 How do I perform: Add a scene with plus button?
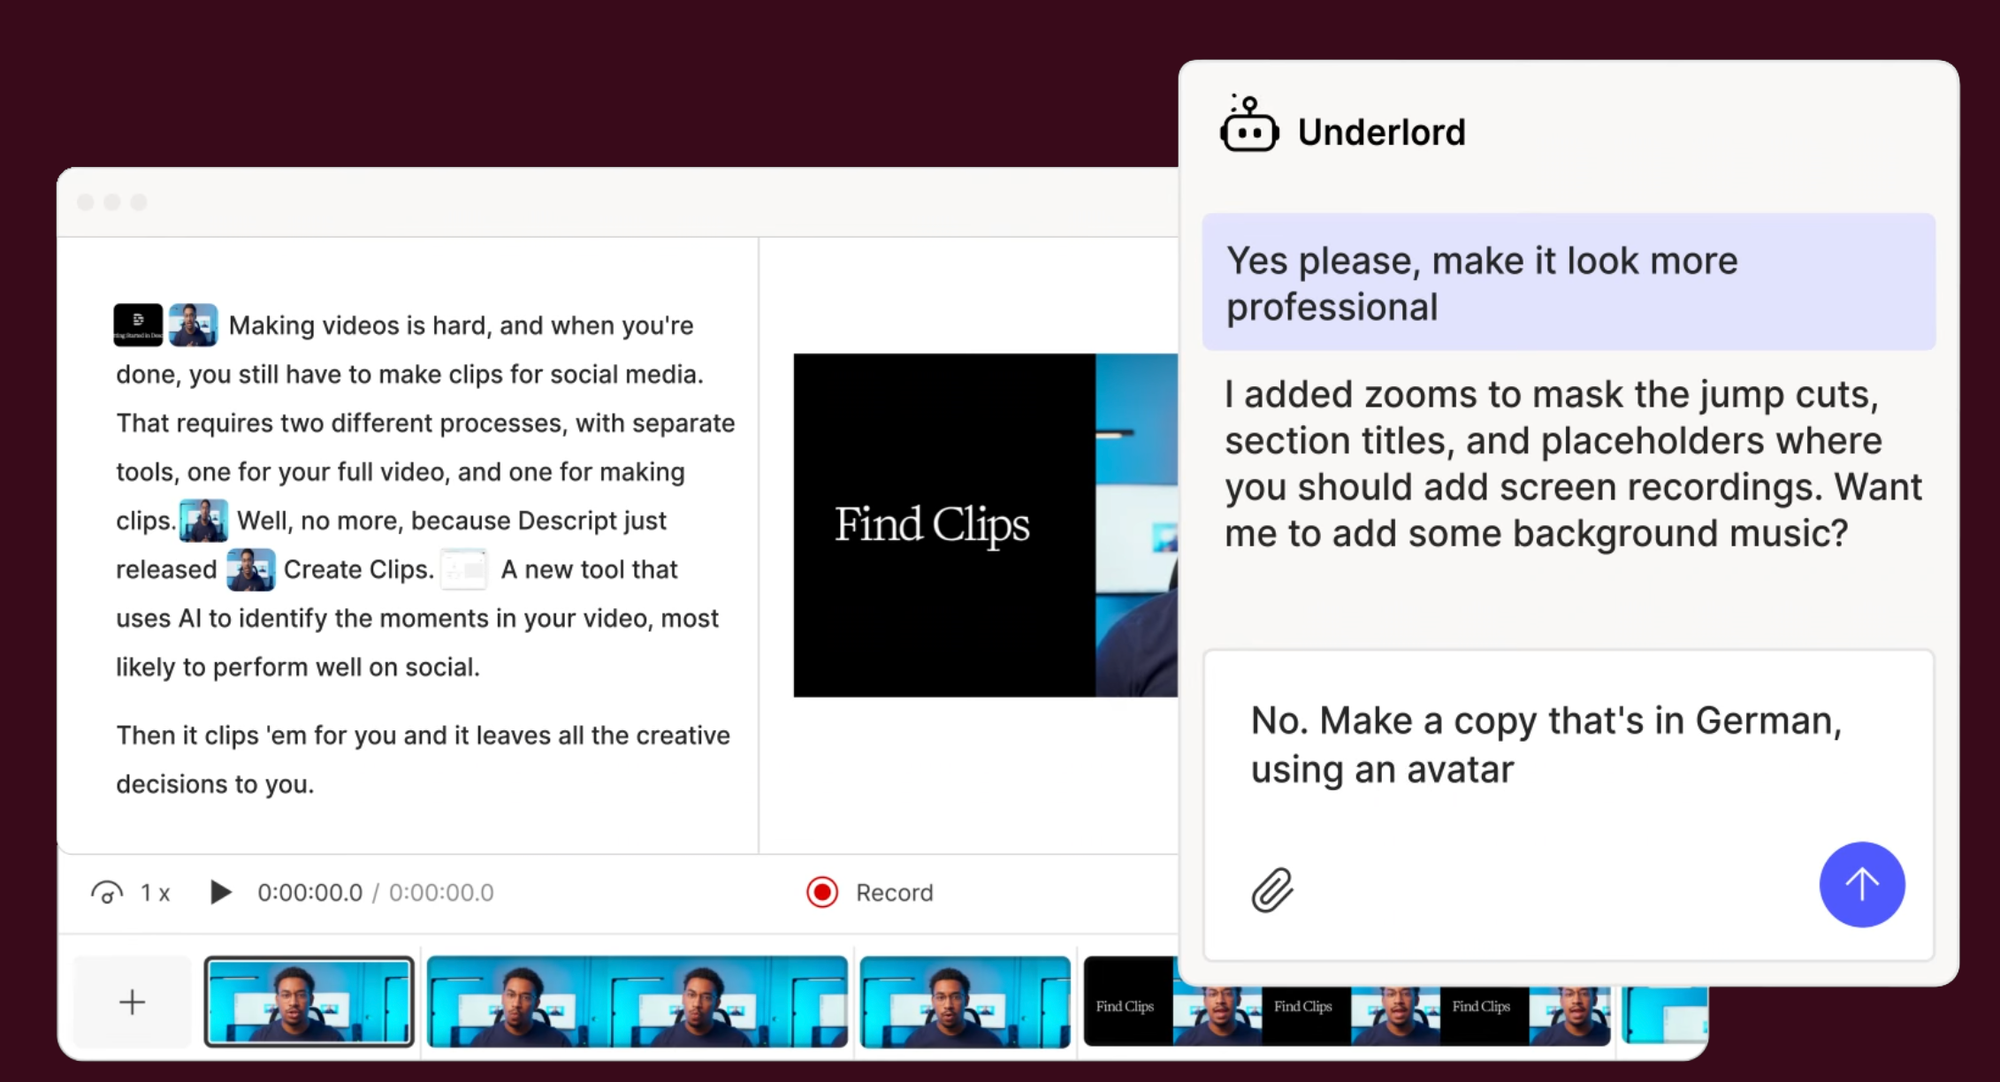coord(132,1002)
